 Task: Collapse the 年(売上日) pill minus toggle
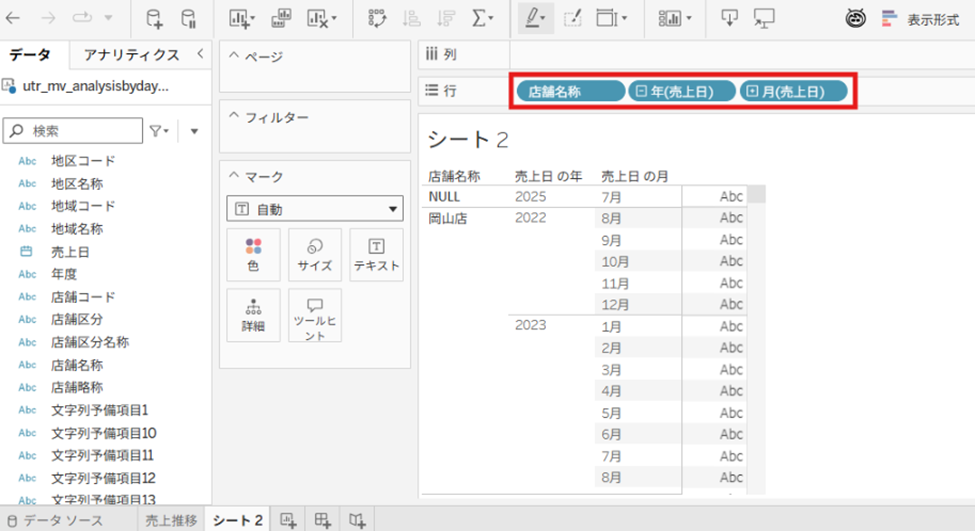[x=641, y=91]
